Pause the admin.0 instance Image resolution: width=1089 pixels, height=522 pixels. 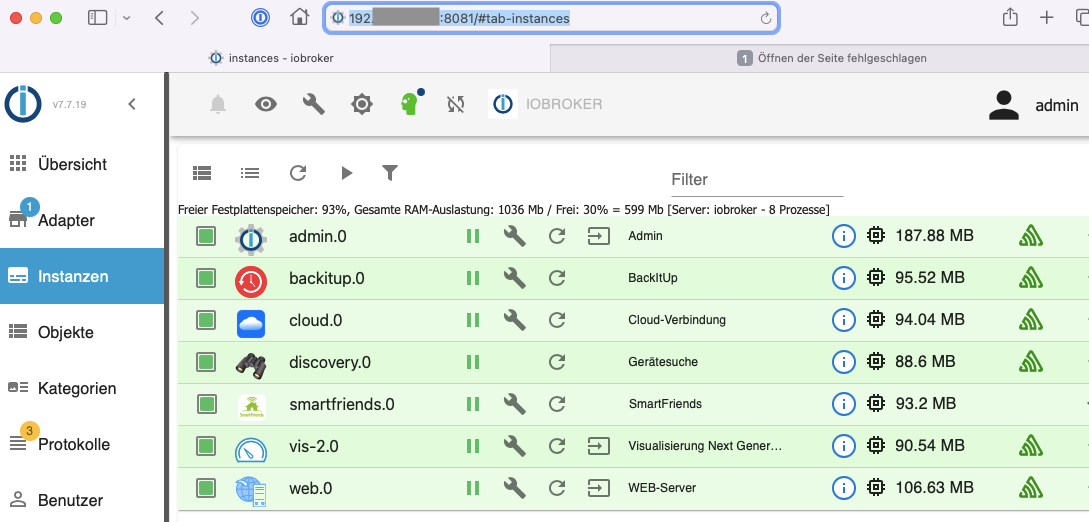point(473,236)
